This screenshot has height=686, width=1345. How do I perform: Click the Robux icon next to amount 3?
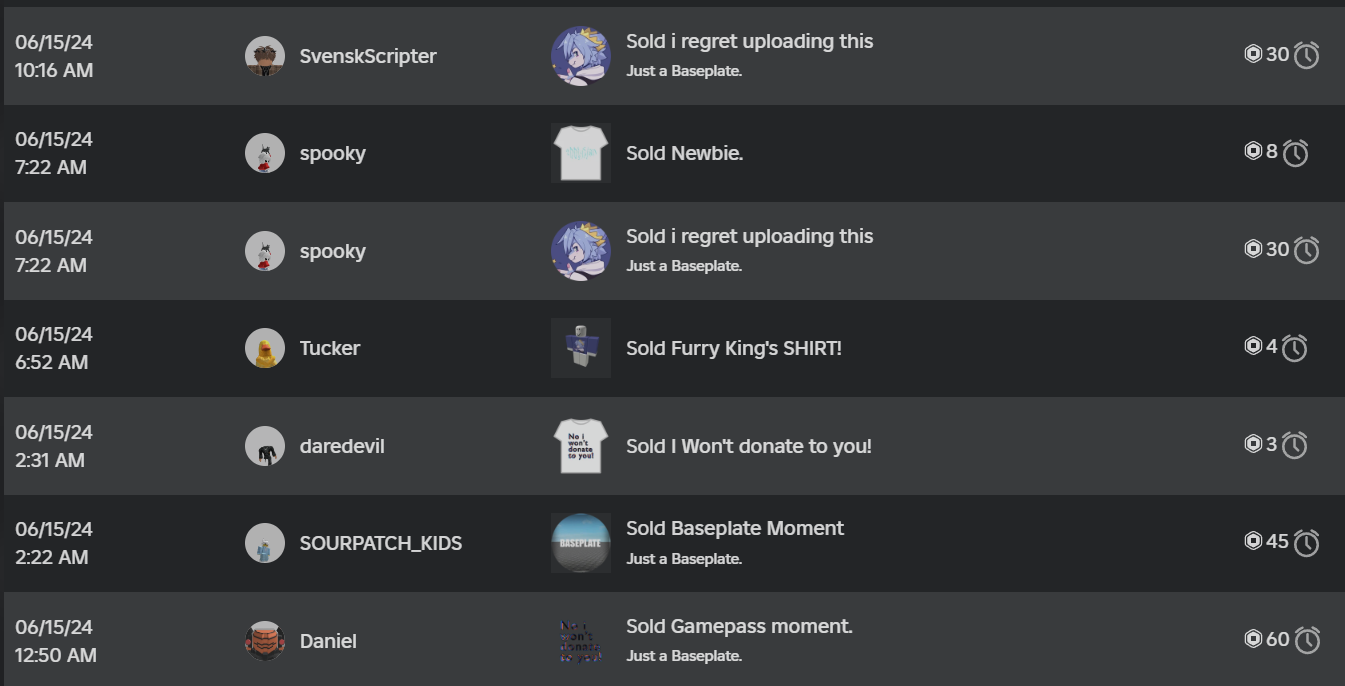coord(1253,444)
